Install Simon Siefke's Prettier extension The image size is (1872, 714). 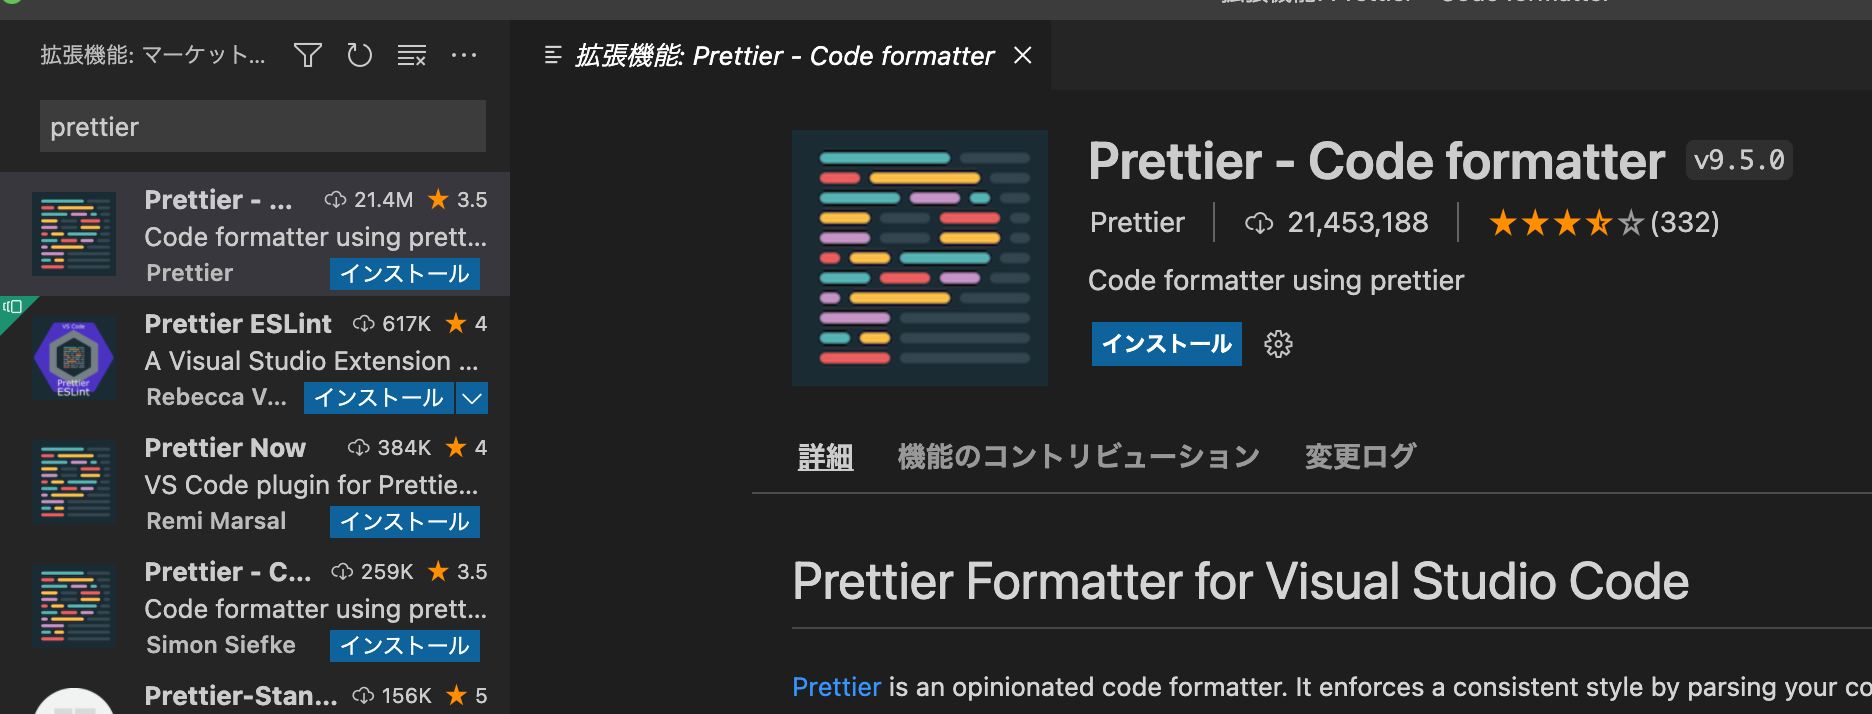405,646
